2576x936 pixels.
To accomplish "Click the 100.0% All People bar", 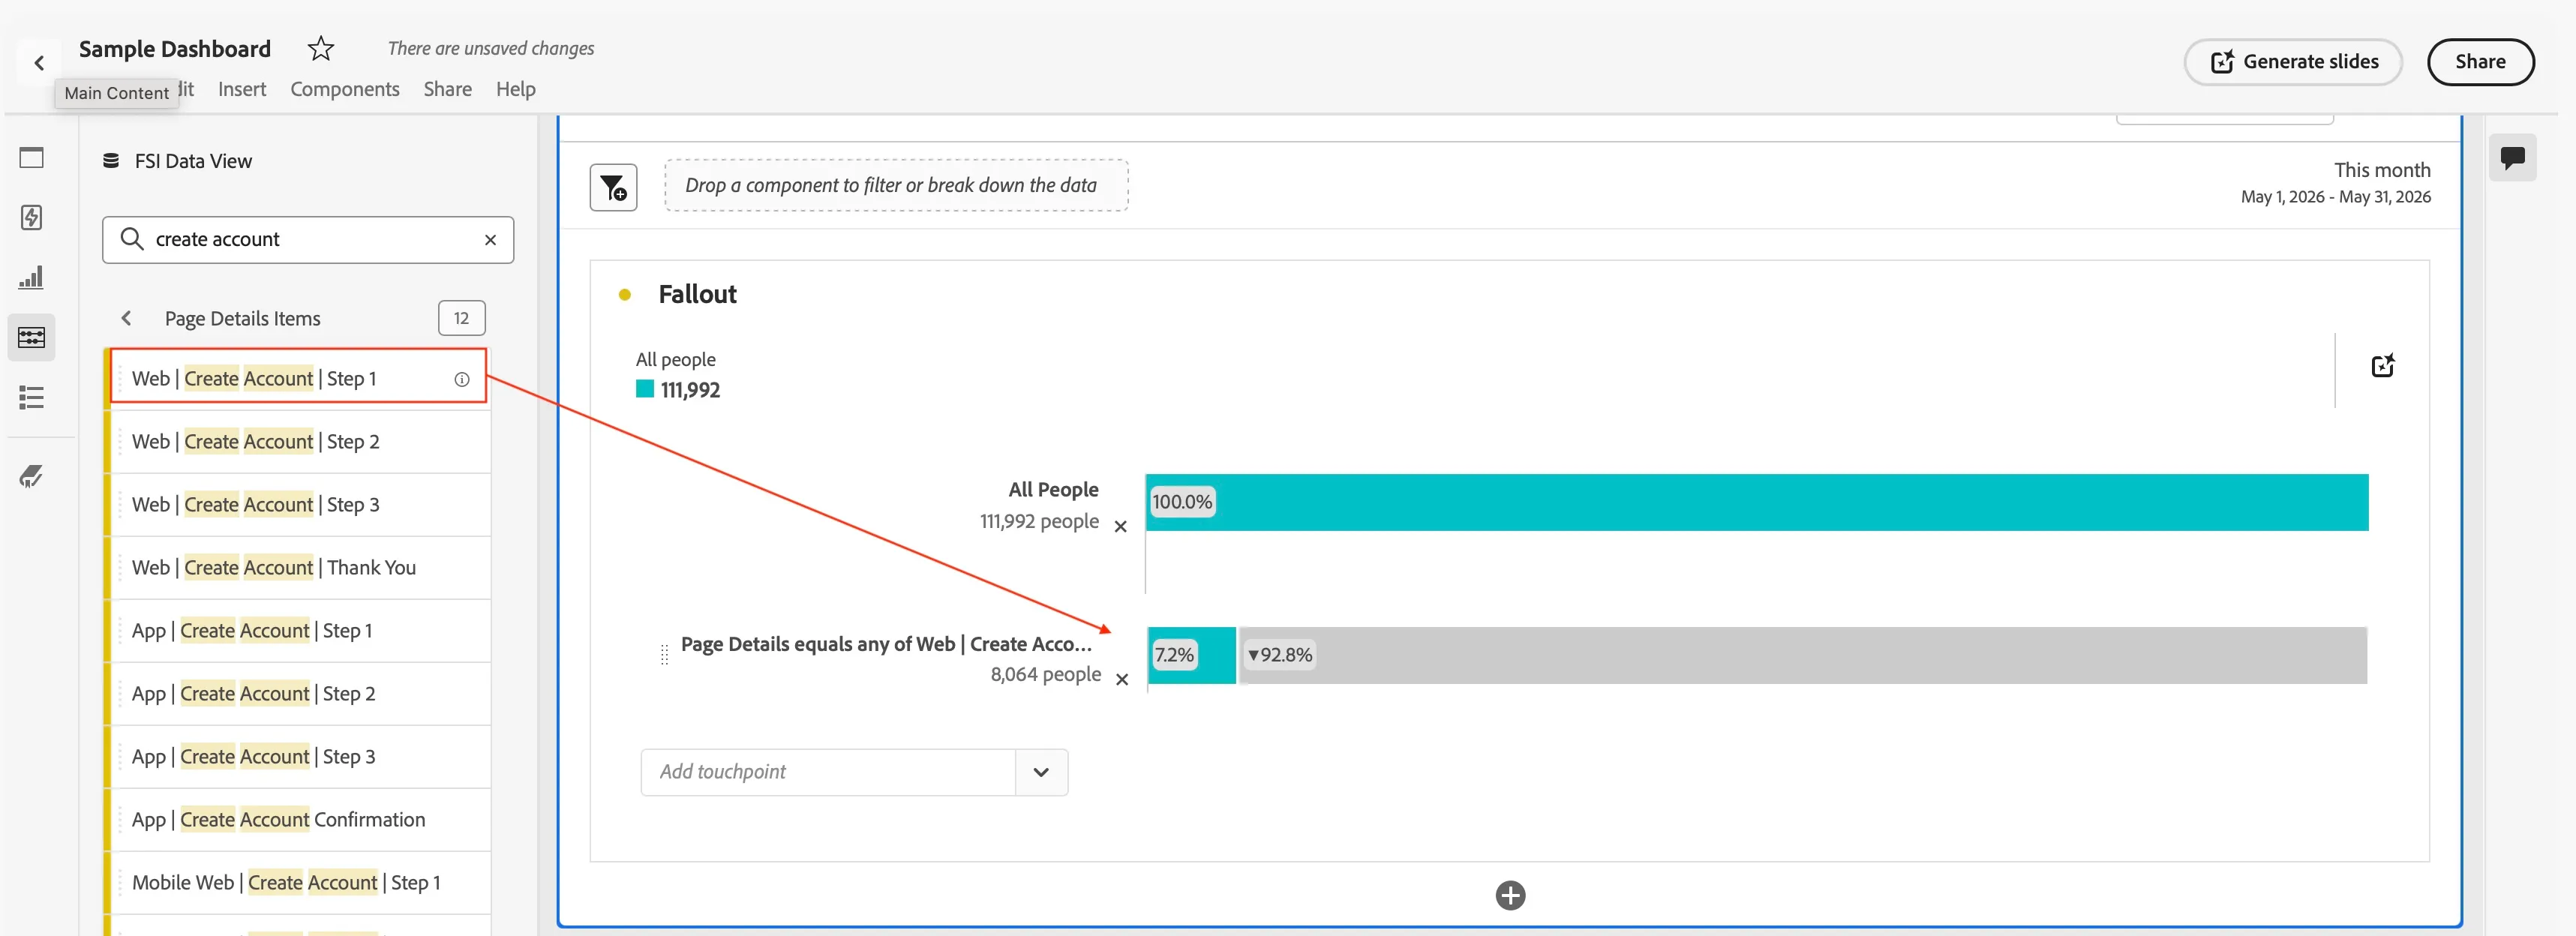I will point(1757,502).
